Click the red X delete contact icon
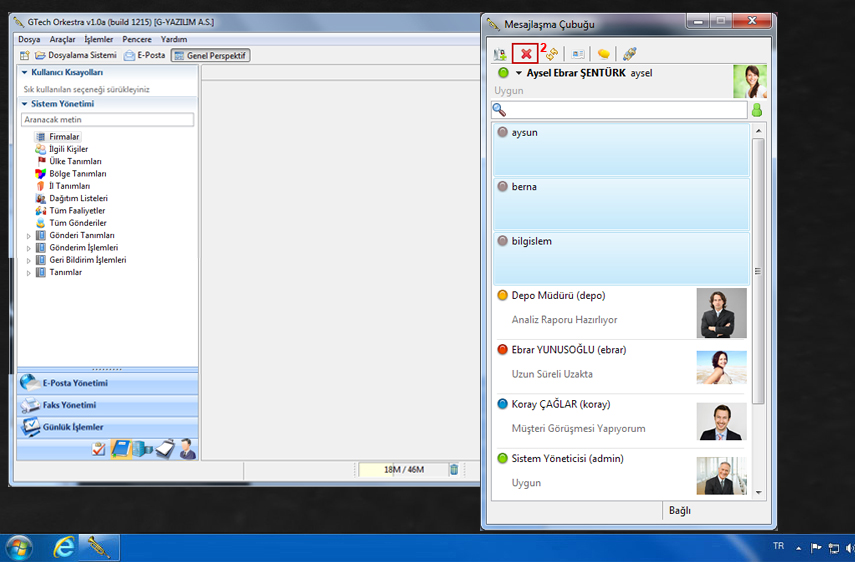 pos(525,54)
